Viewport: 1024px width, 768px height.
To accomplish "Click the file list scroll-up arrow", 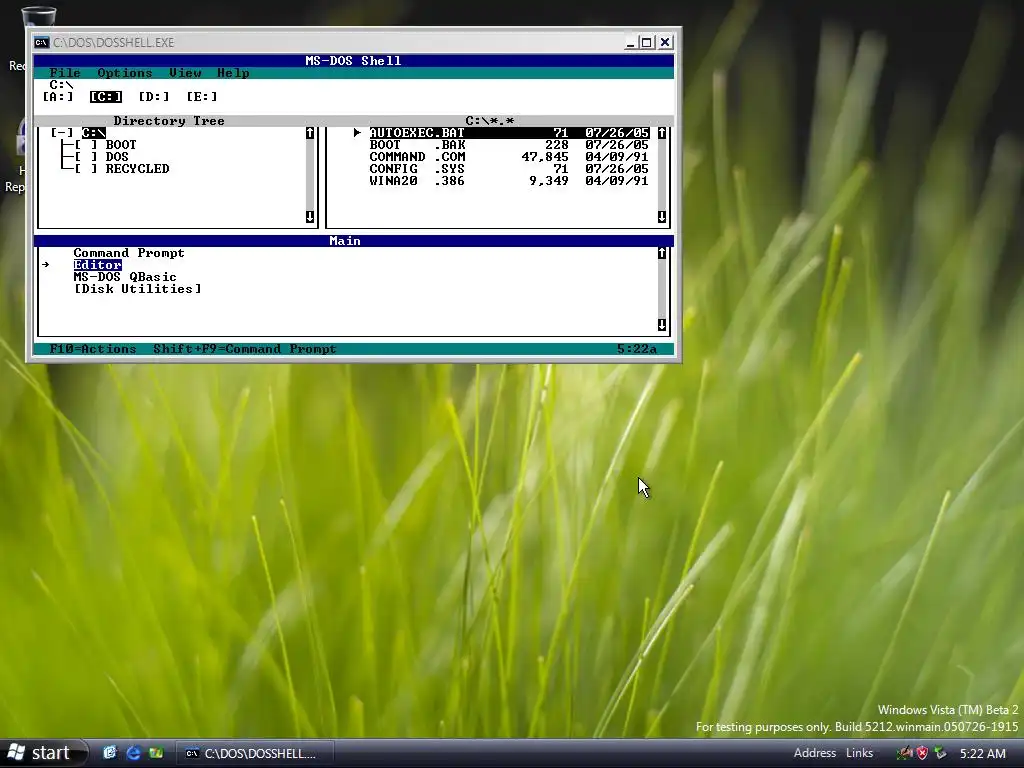I will [x=662, y=133].
